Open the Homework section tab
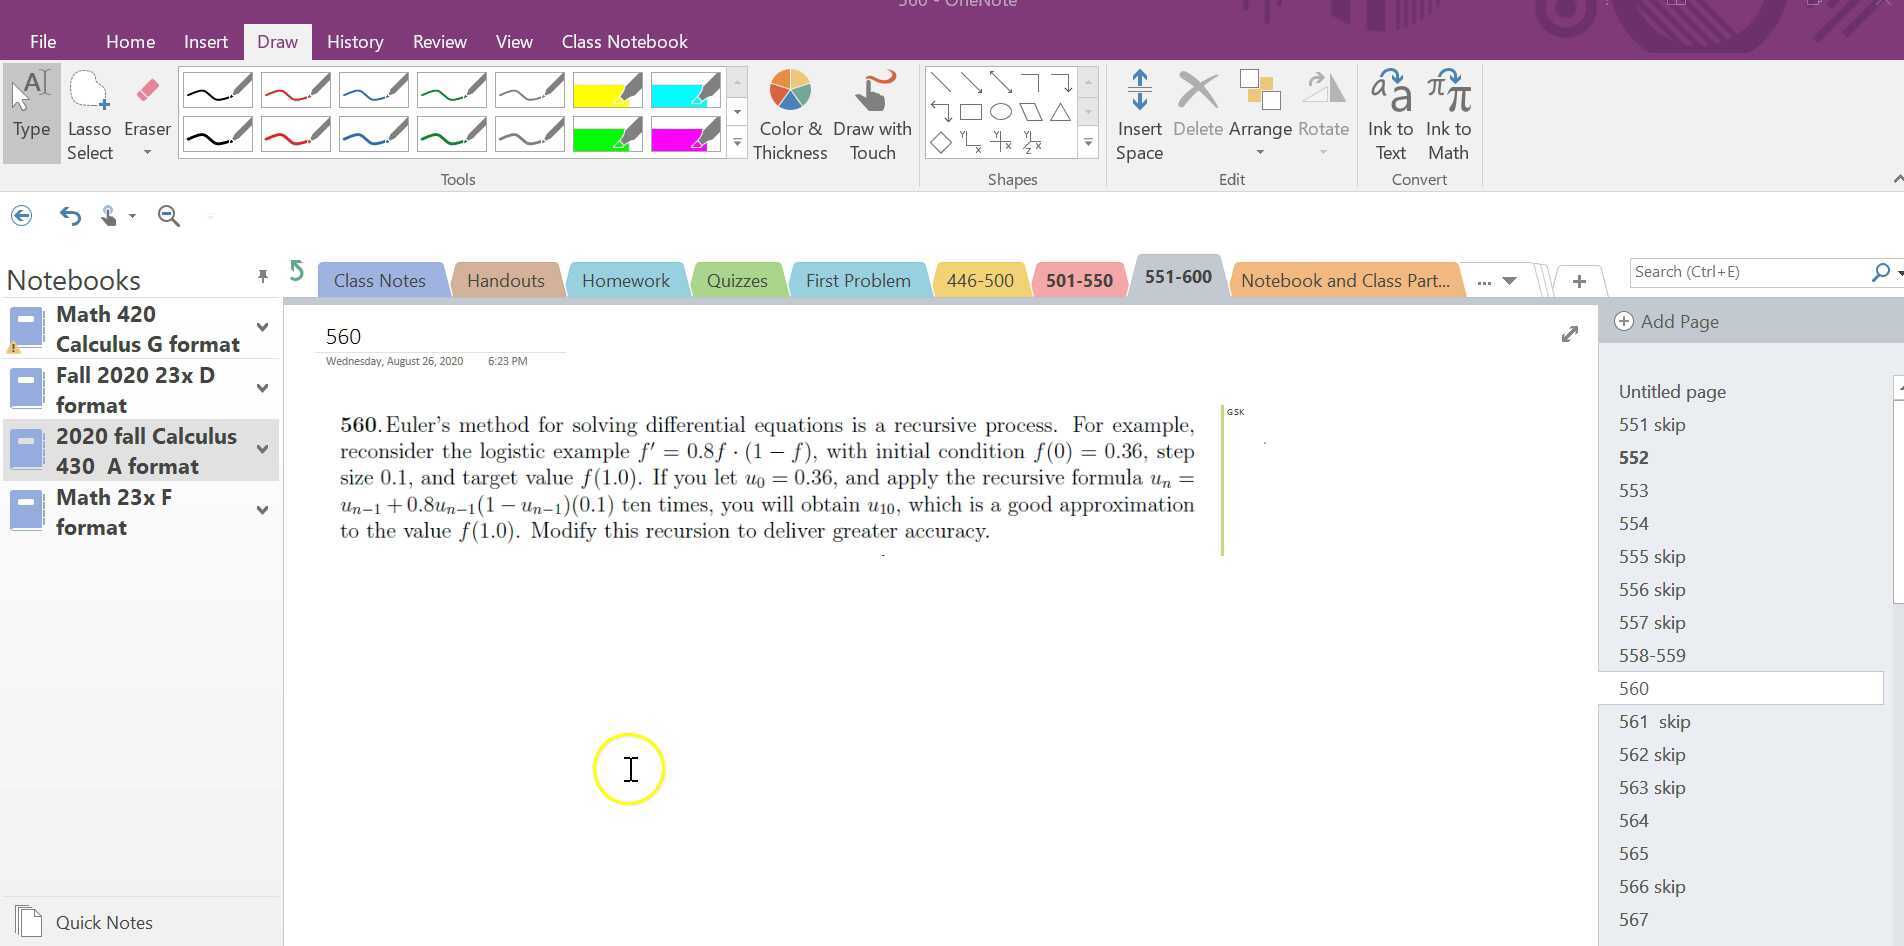 click(x=626, y=280)
